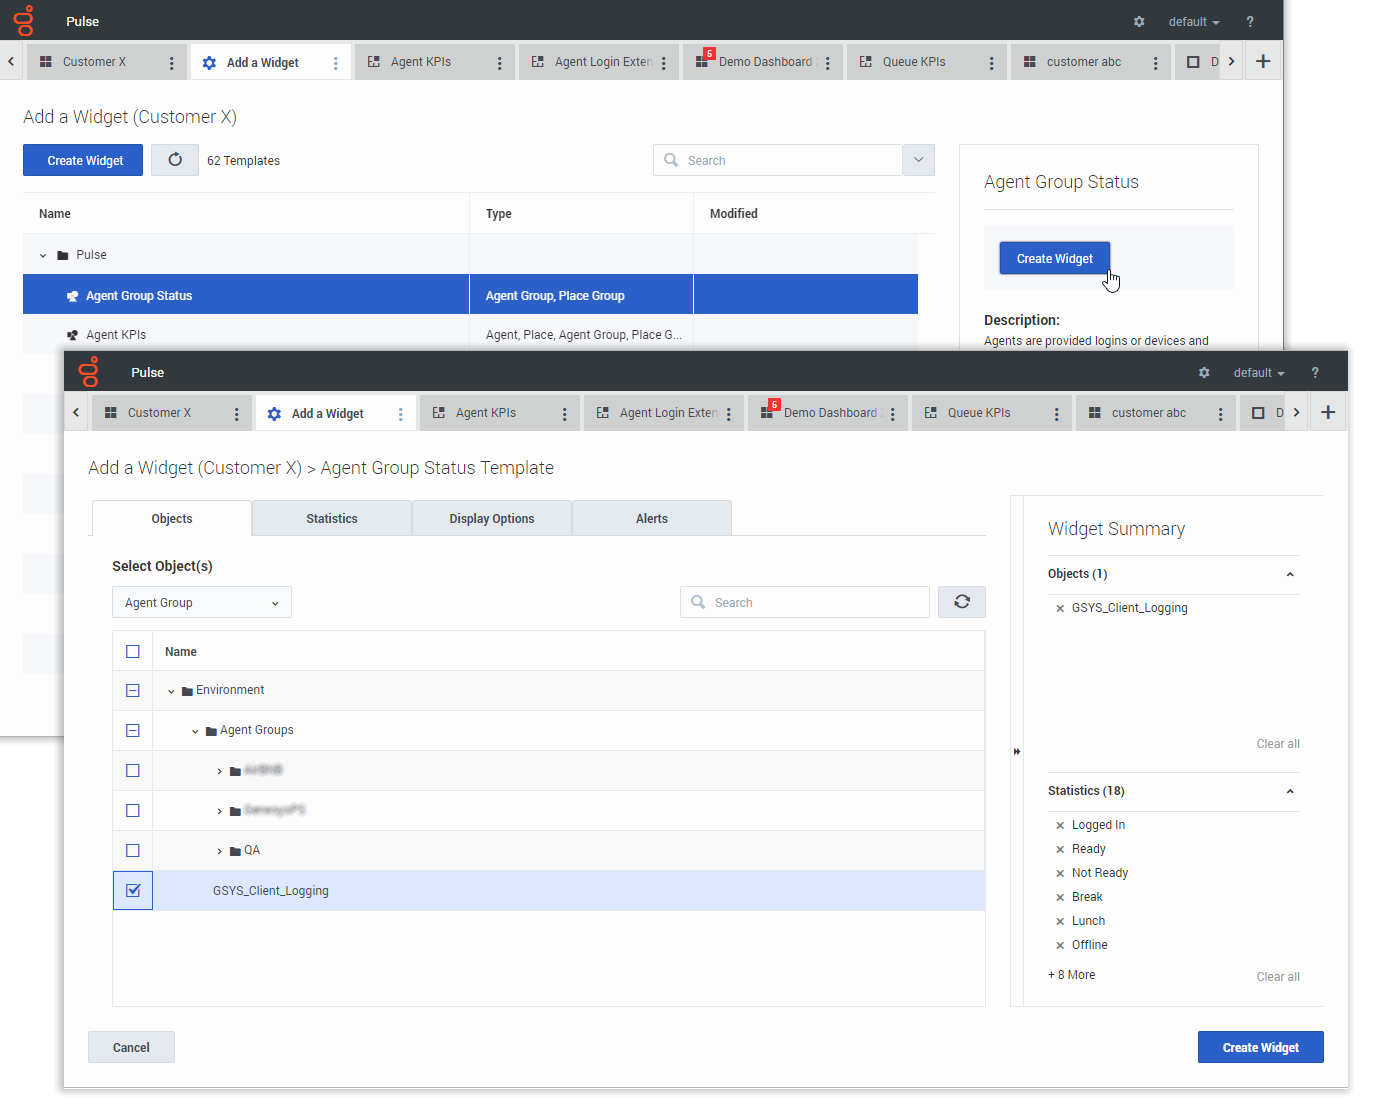
Task: Remove Lunch statistic
Action: tap(1060, 921)
